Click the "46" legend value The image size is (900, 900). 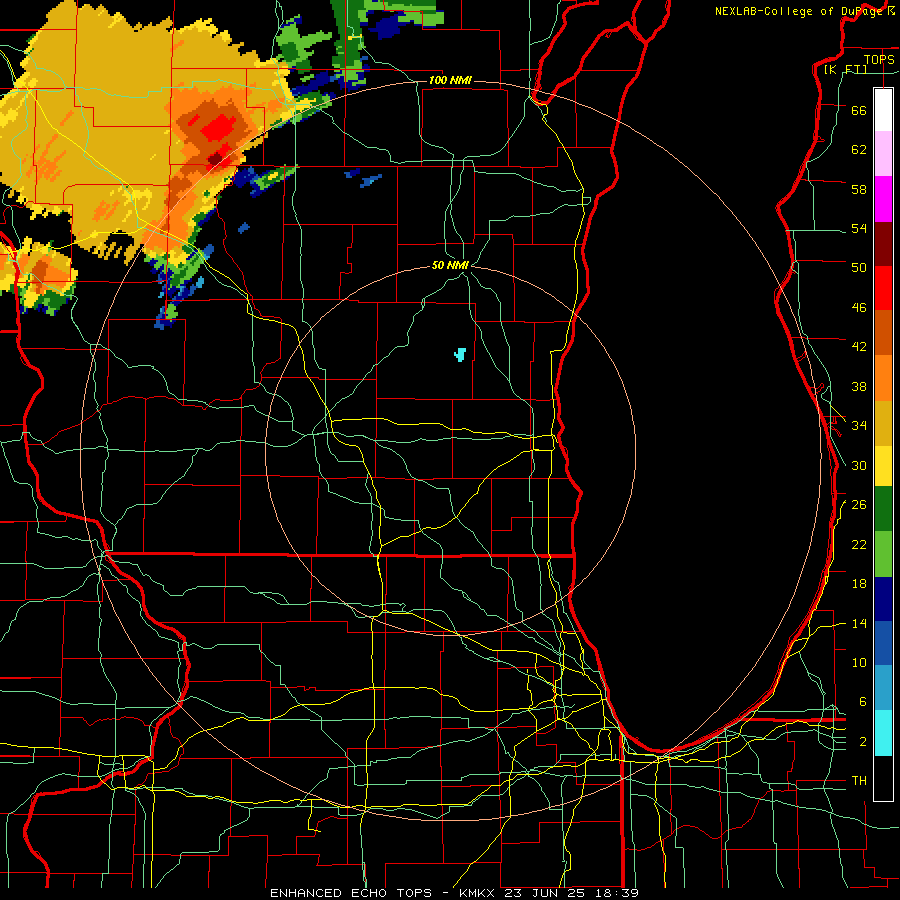click(859, 308)
